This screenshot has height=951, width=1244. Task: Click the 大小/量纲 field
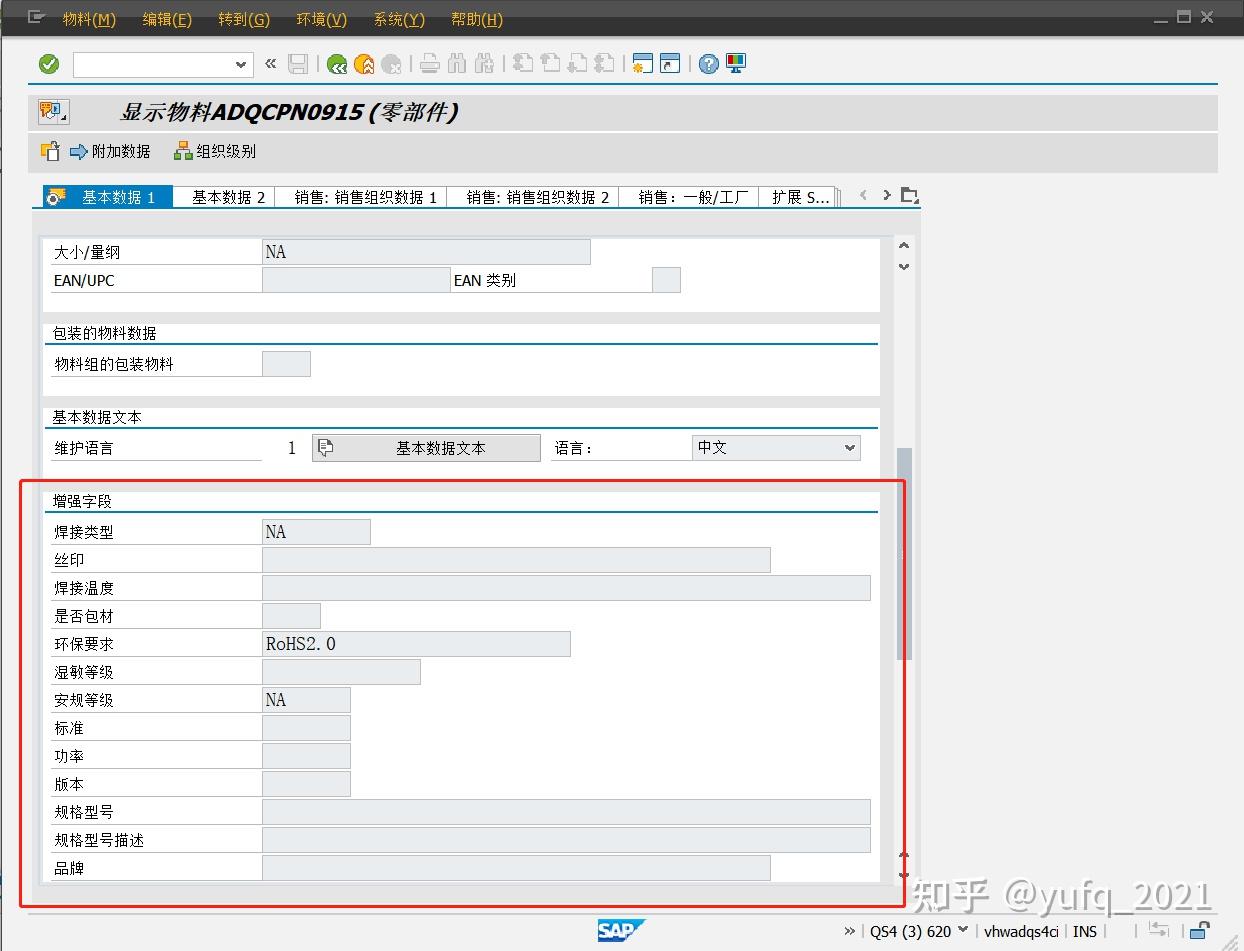click(426, 252)
